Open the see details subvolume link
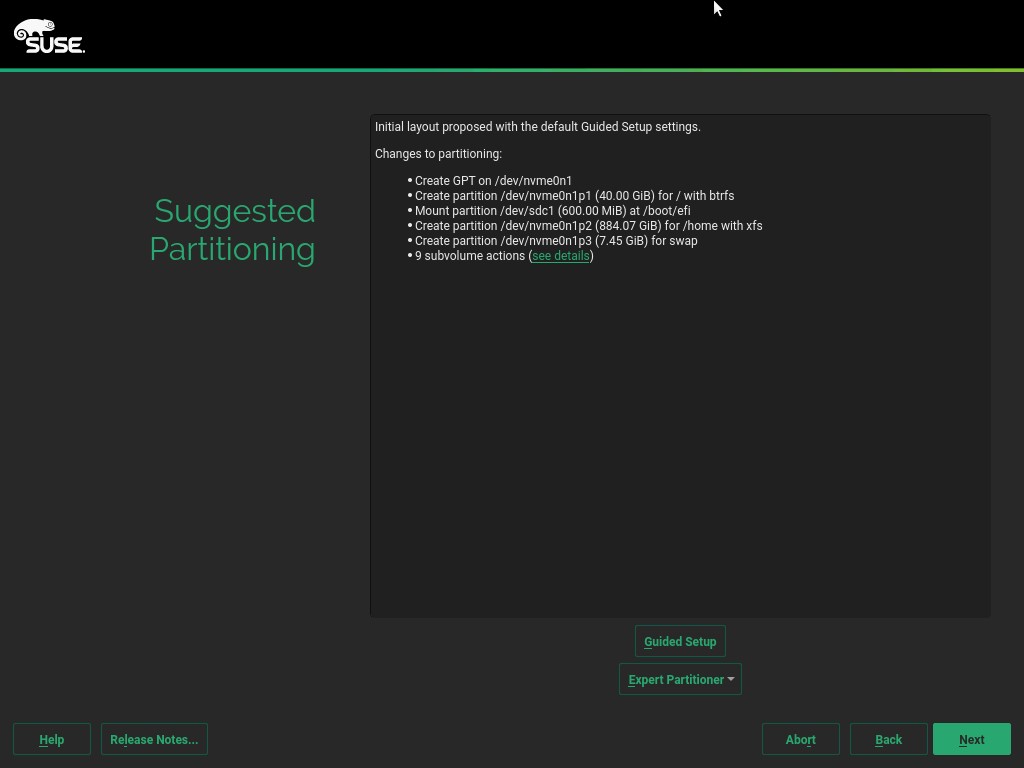1024x768 pixels. 560,256
